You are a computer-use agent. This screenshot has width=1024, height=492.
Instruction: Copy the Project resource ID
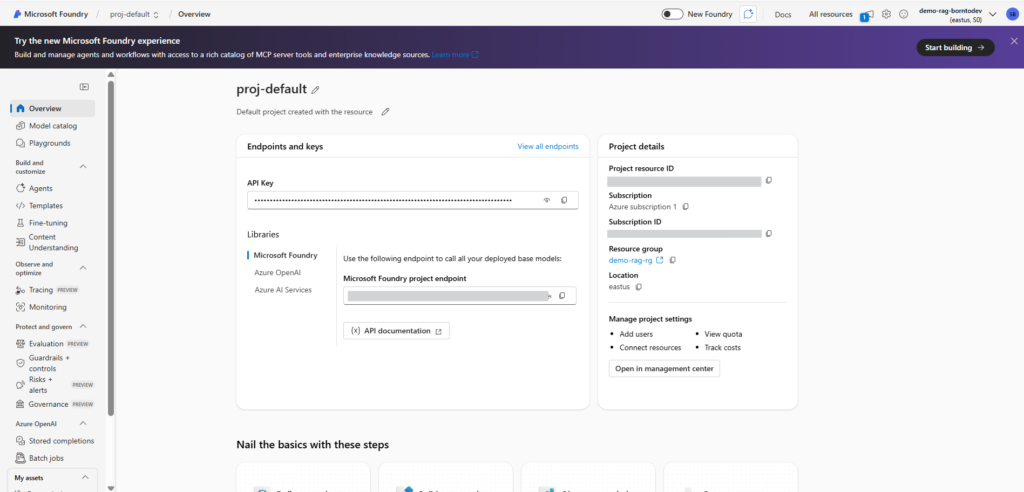pyautogui.click(x=769, y=181)
